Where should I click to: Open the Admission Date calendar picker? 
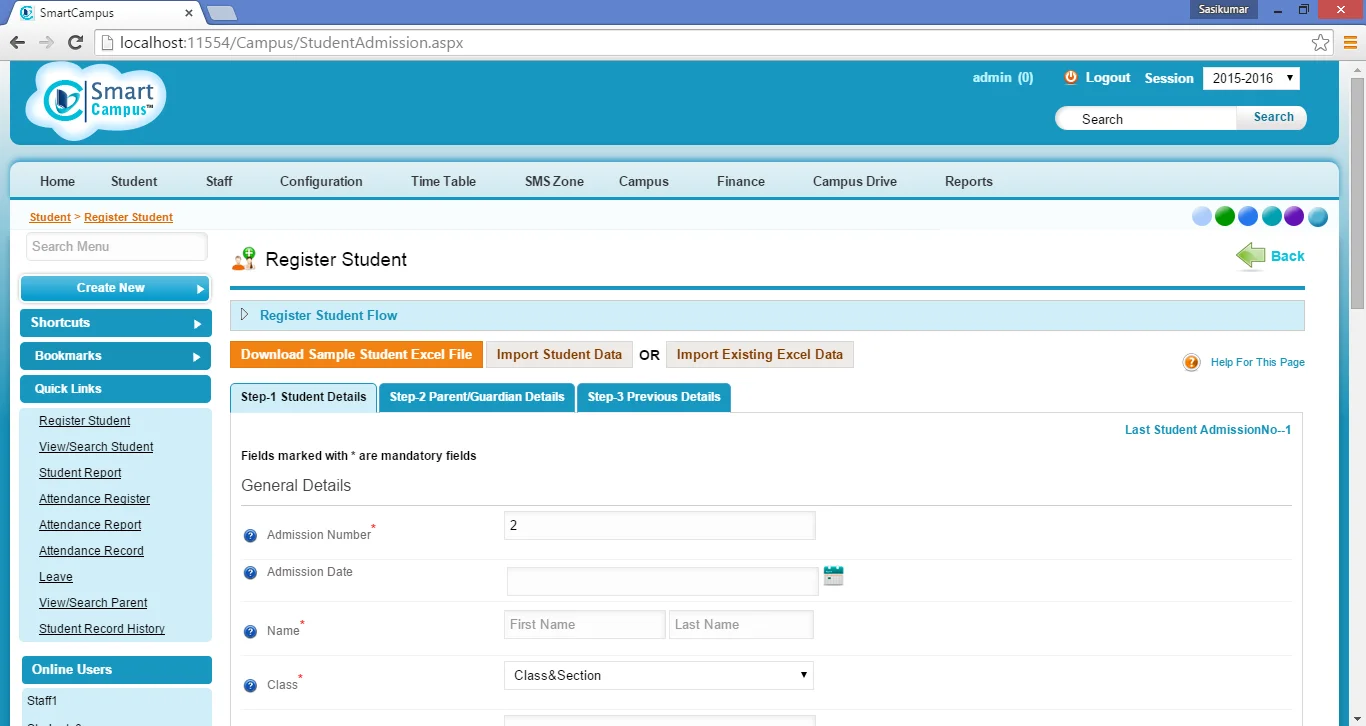click(x=833, y=576)
